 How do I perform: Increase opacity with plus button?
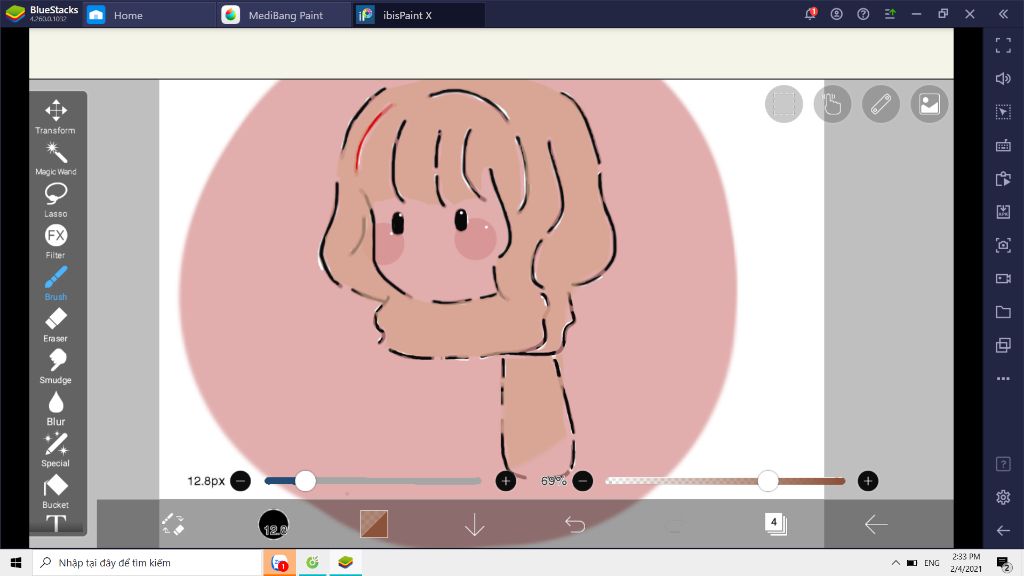pyautogui.click(x=867, y=481)
